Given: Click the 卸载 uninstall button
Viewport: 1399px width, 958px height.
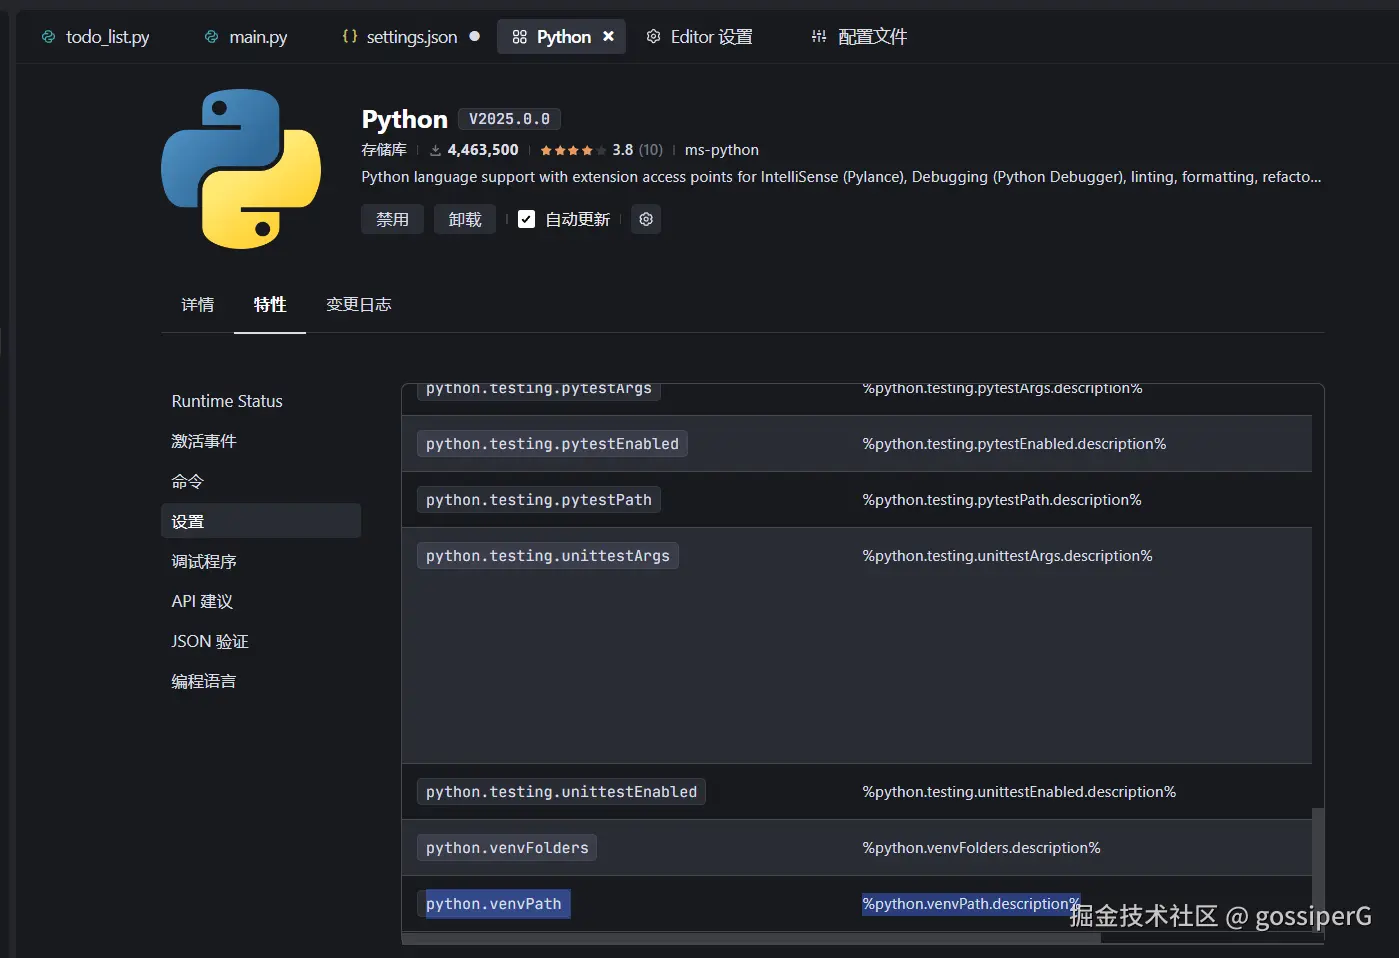Looking at the screenshot, I should (x=465, y=219).
